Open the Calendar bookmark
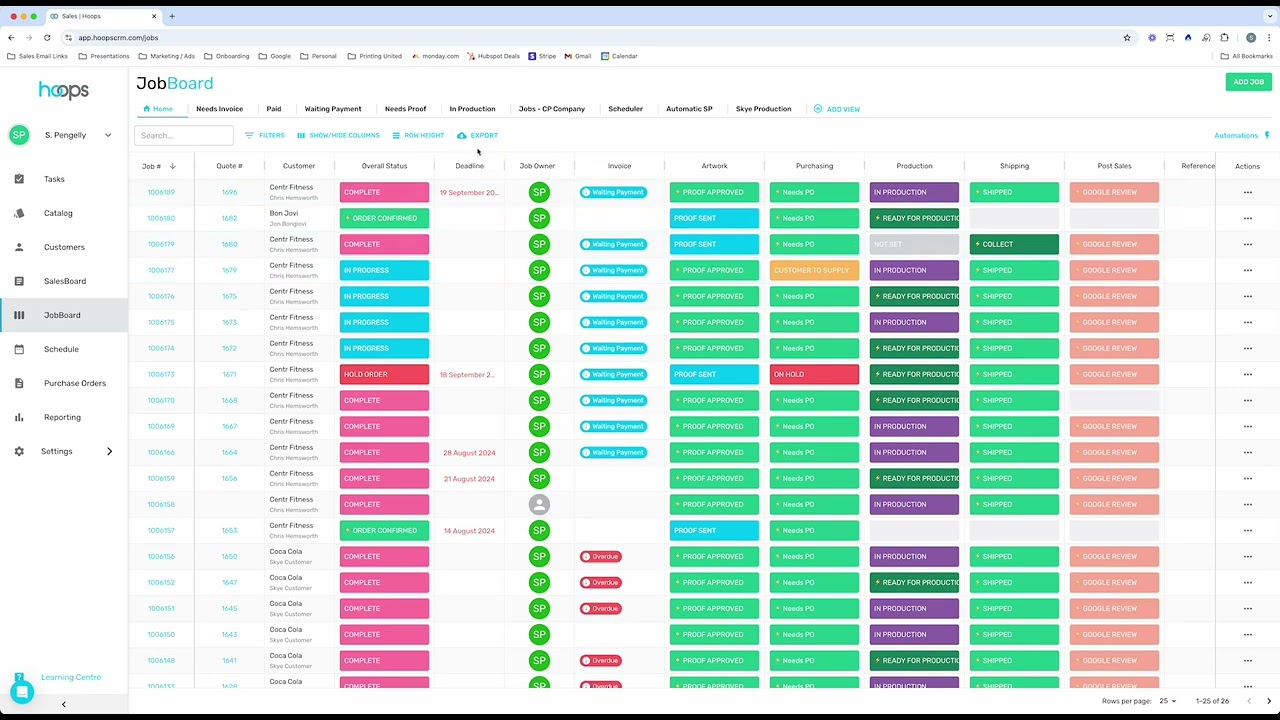This screenshot has width=1280, height=720. [x=619, y=56]
